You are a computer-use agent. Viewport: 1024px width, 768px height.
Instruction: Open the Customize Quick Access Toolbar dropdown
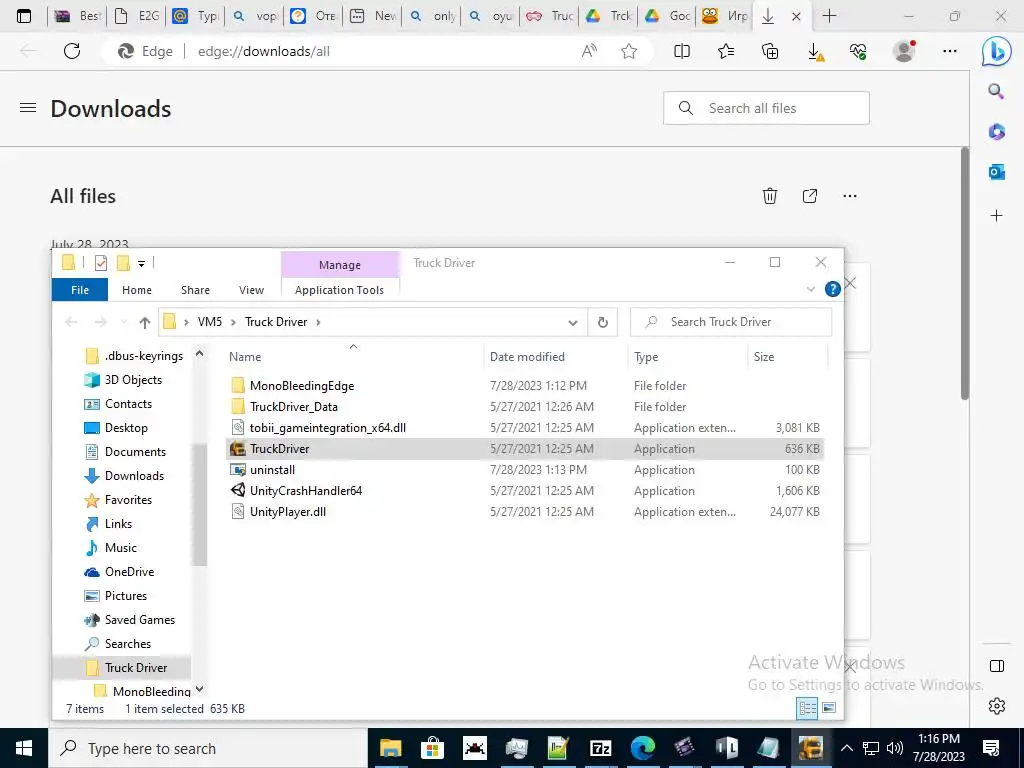[x=141, y=264]
